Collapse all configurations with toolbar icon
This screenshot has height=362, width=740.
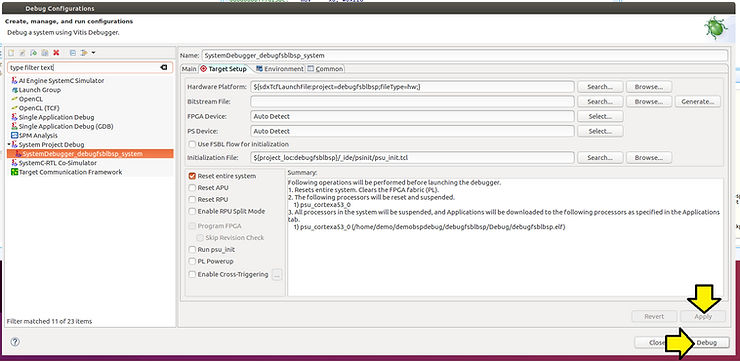tap(73, 53)
